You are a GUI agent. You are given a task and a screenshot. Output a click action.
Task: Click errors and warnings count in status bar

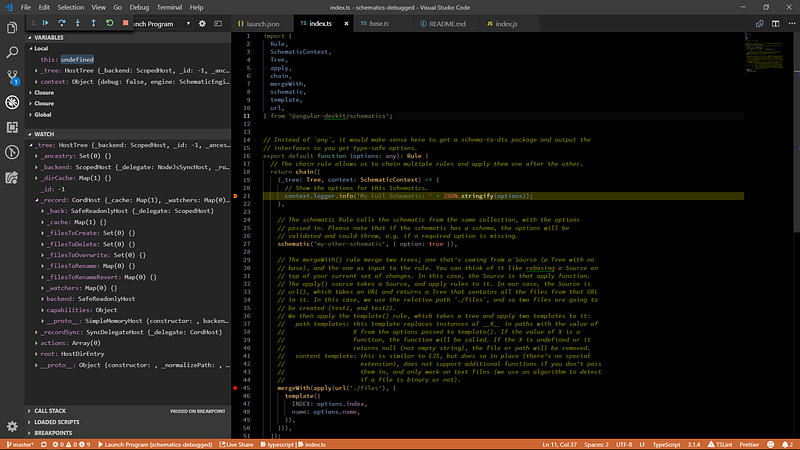(x=71, y=444)
